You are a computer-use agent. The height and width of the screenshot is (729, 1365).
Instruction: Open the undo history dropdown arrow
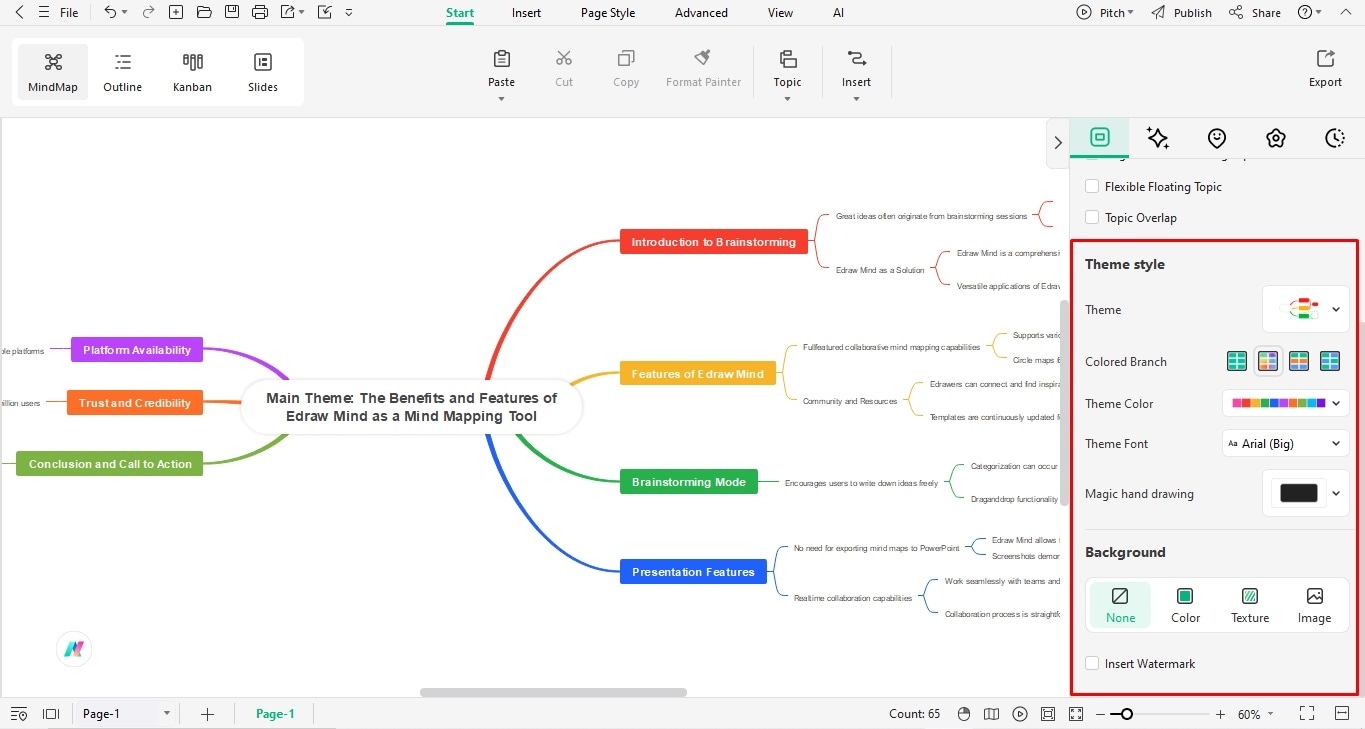tap(124, 13)
